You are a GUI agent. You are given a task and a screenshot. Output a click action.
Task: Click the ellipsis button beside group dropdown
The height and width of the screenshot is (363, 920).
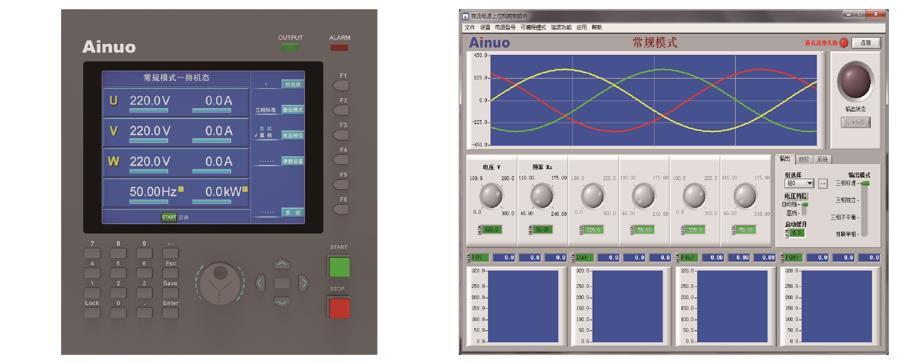pyautogui.click(x=823, y=184)
